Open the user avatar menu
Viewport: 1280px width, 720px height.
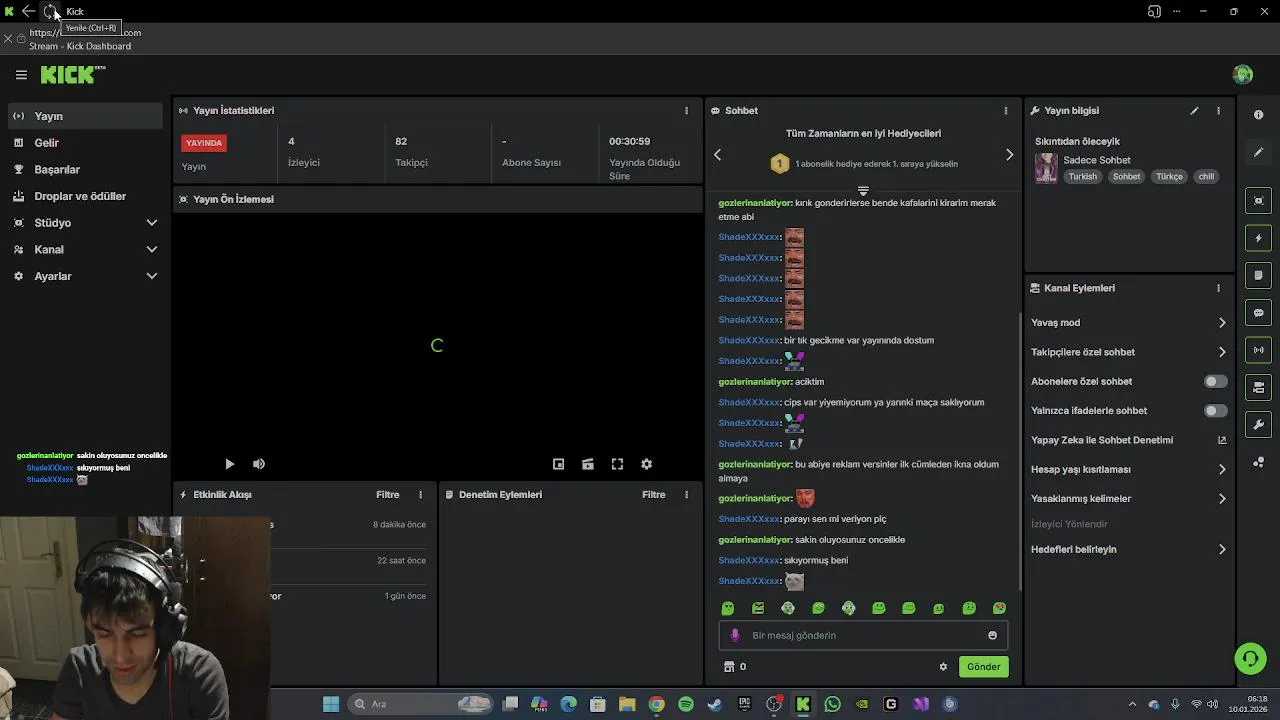tap(1243, 75)
